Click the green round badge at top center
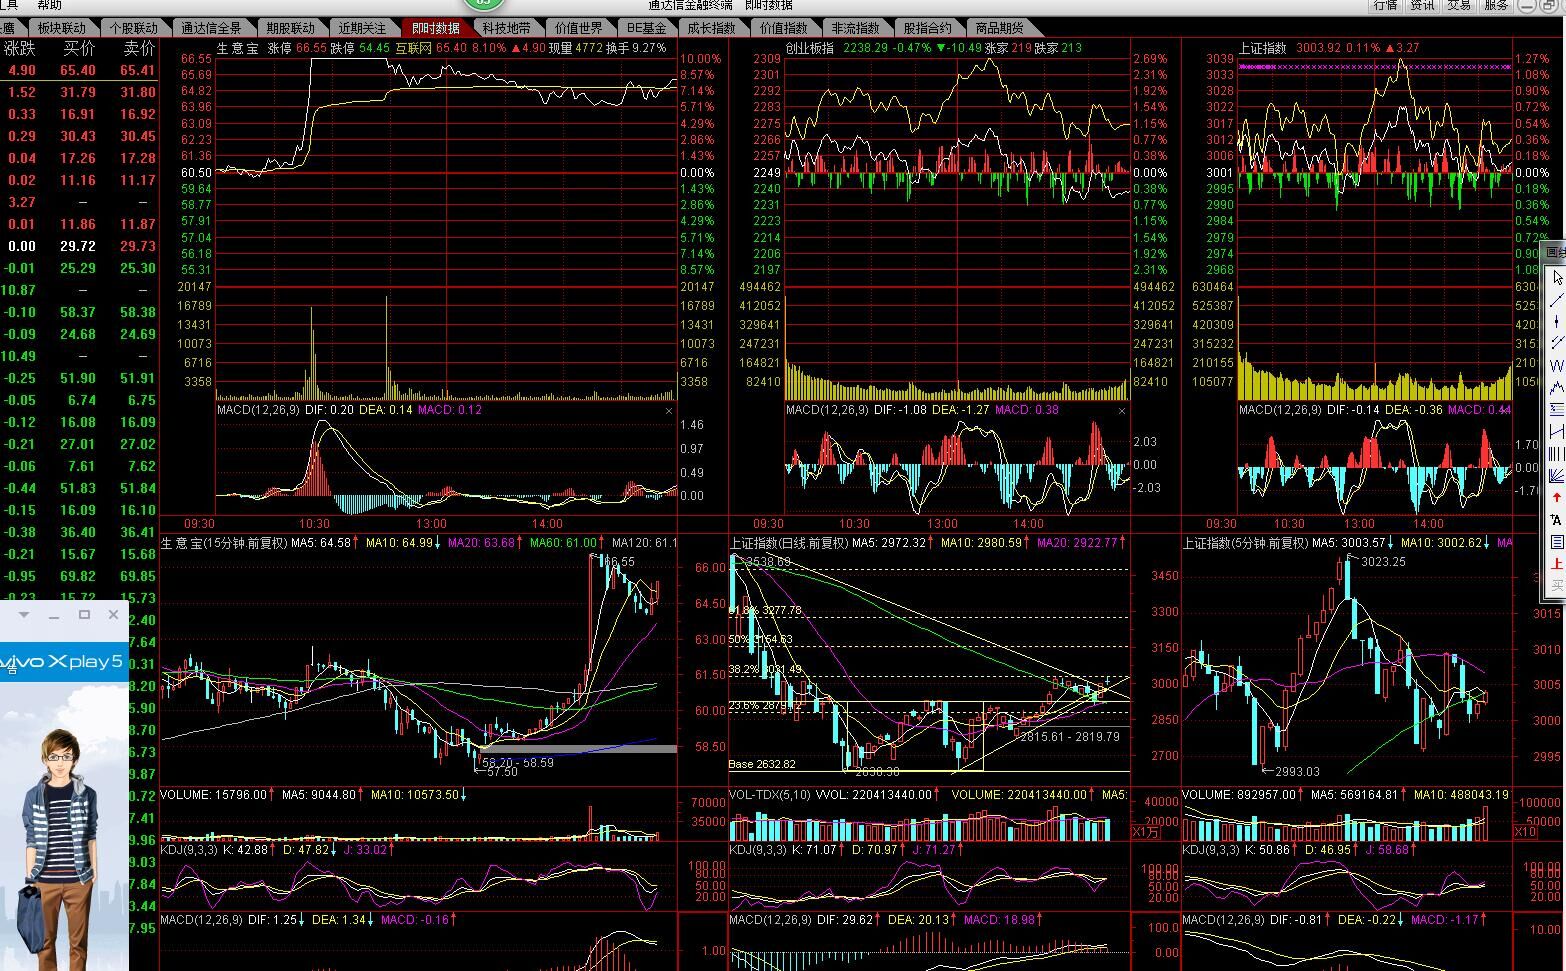The image size is (1566, 971). [x=483, y=4]
